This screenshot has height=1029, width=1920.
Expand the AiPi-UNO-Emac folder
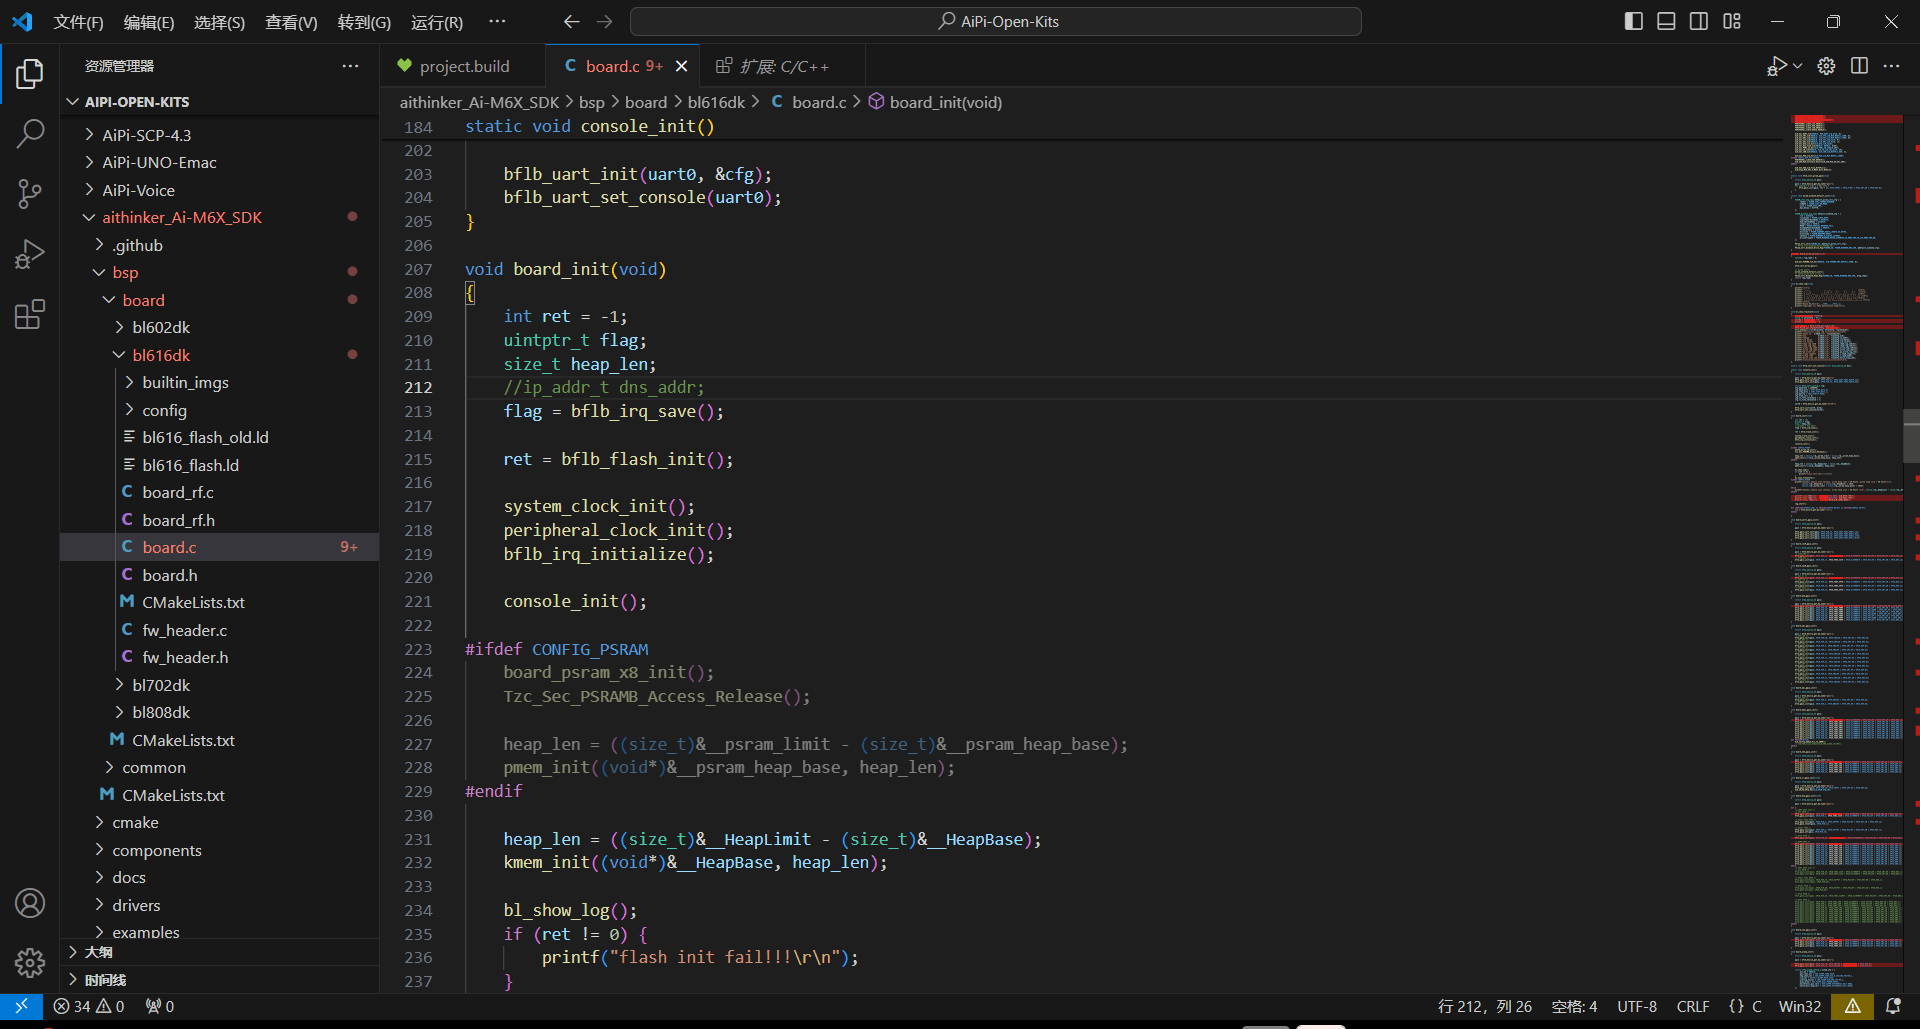click(89, 162)
